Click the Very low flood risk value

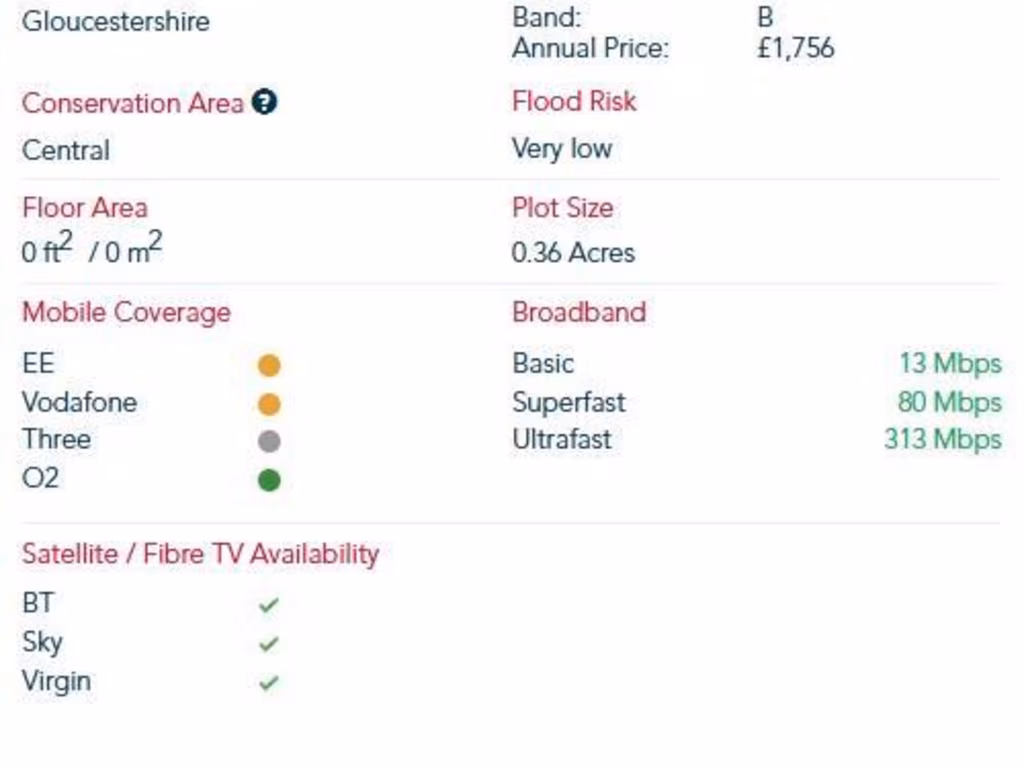click(561, 149)
